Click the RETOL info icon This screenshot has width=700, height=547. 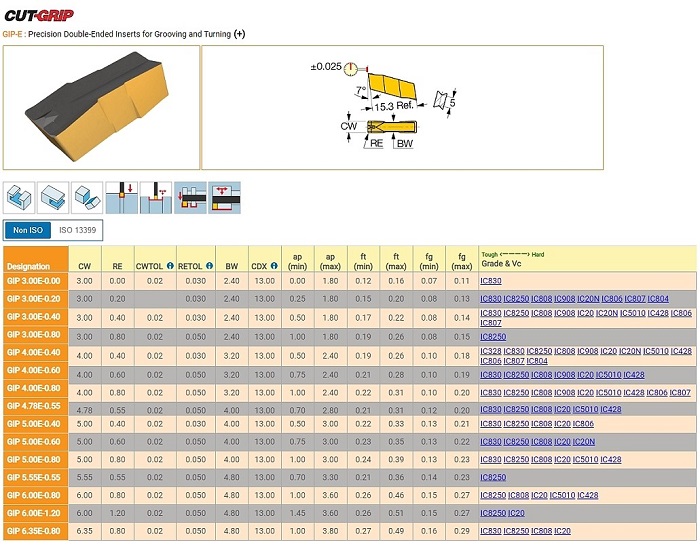pyautogui.click(x=209, y=266)
